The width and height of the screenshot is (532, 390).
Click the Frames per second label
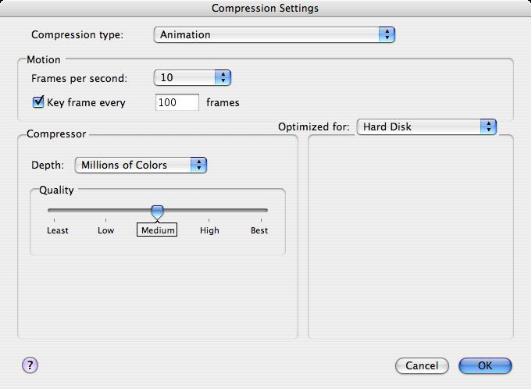79,78
